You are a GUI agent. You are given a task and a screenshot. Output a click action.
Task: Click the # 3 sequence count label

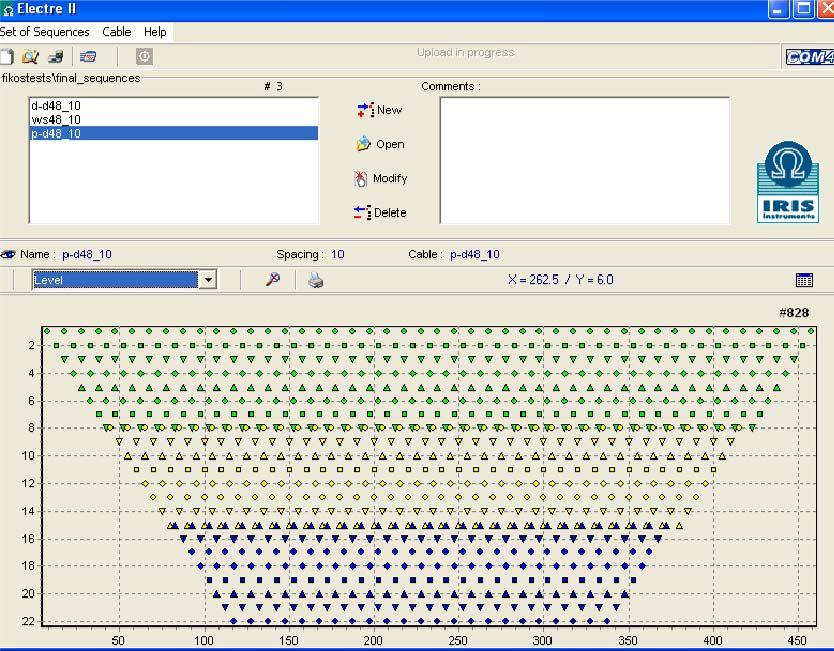click(273, 86)
